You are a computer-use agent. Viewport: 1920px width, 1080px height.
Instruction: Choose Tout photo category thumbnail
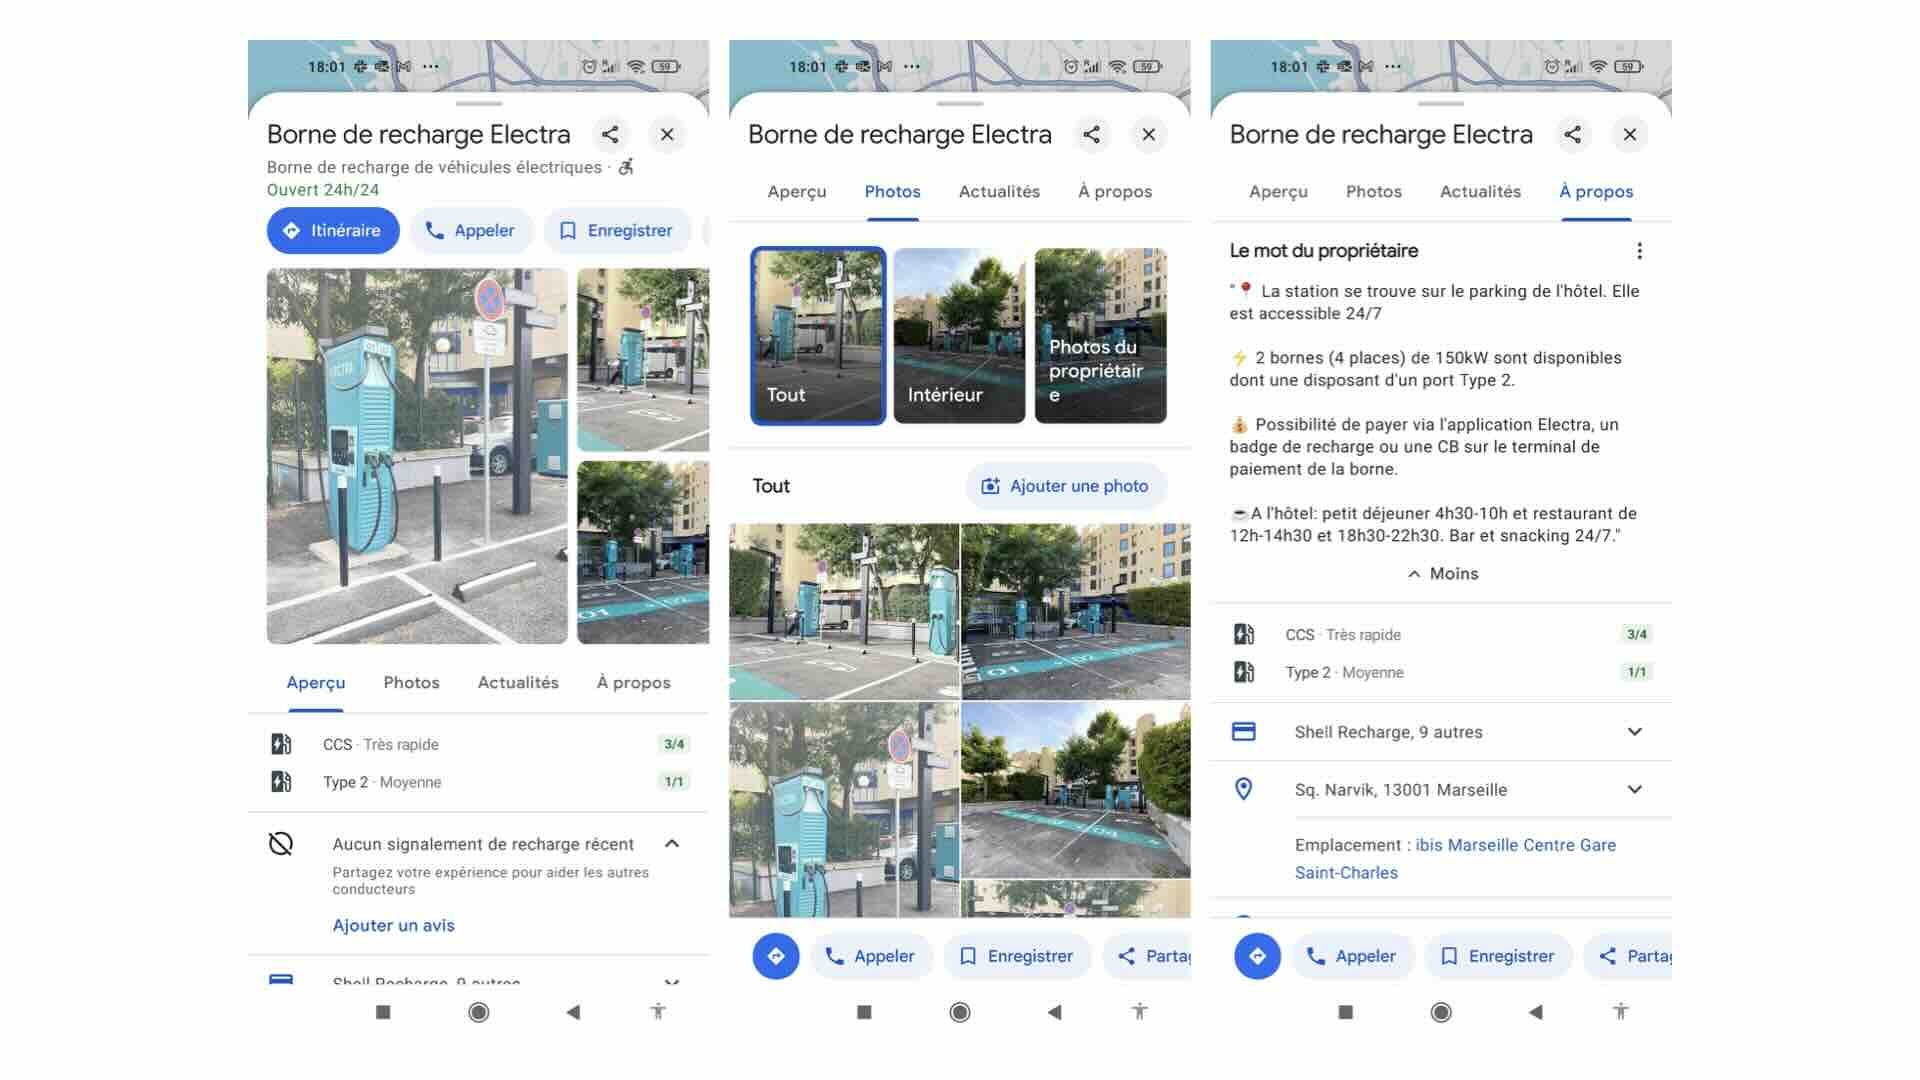[x=818, y=336]
